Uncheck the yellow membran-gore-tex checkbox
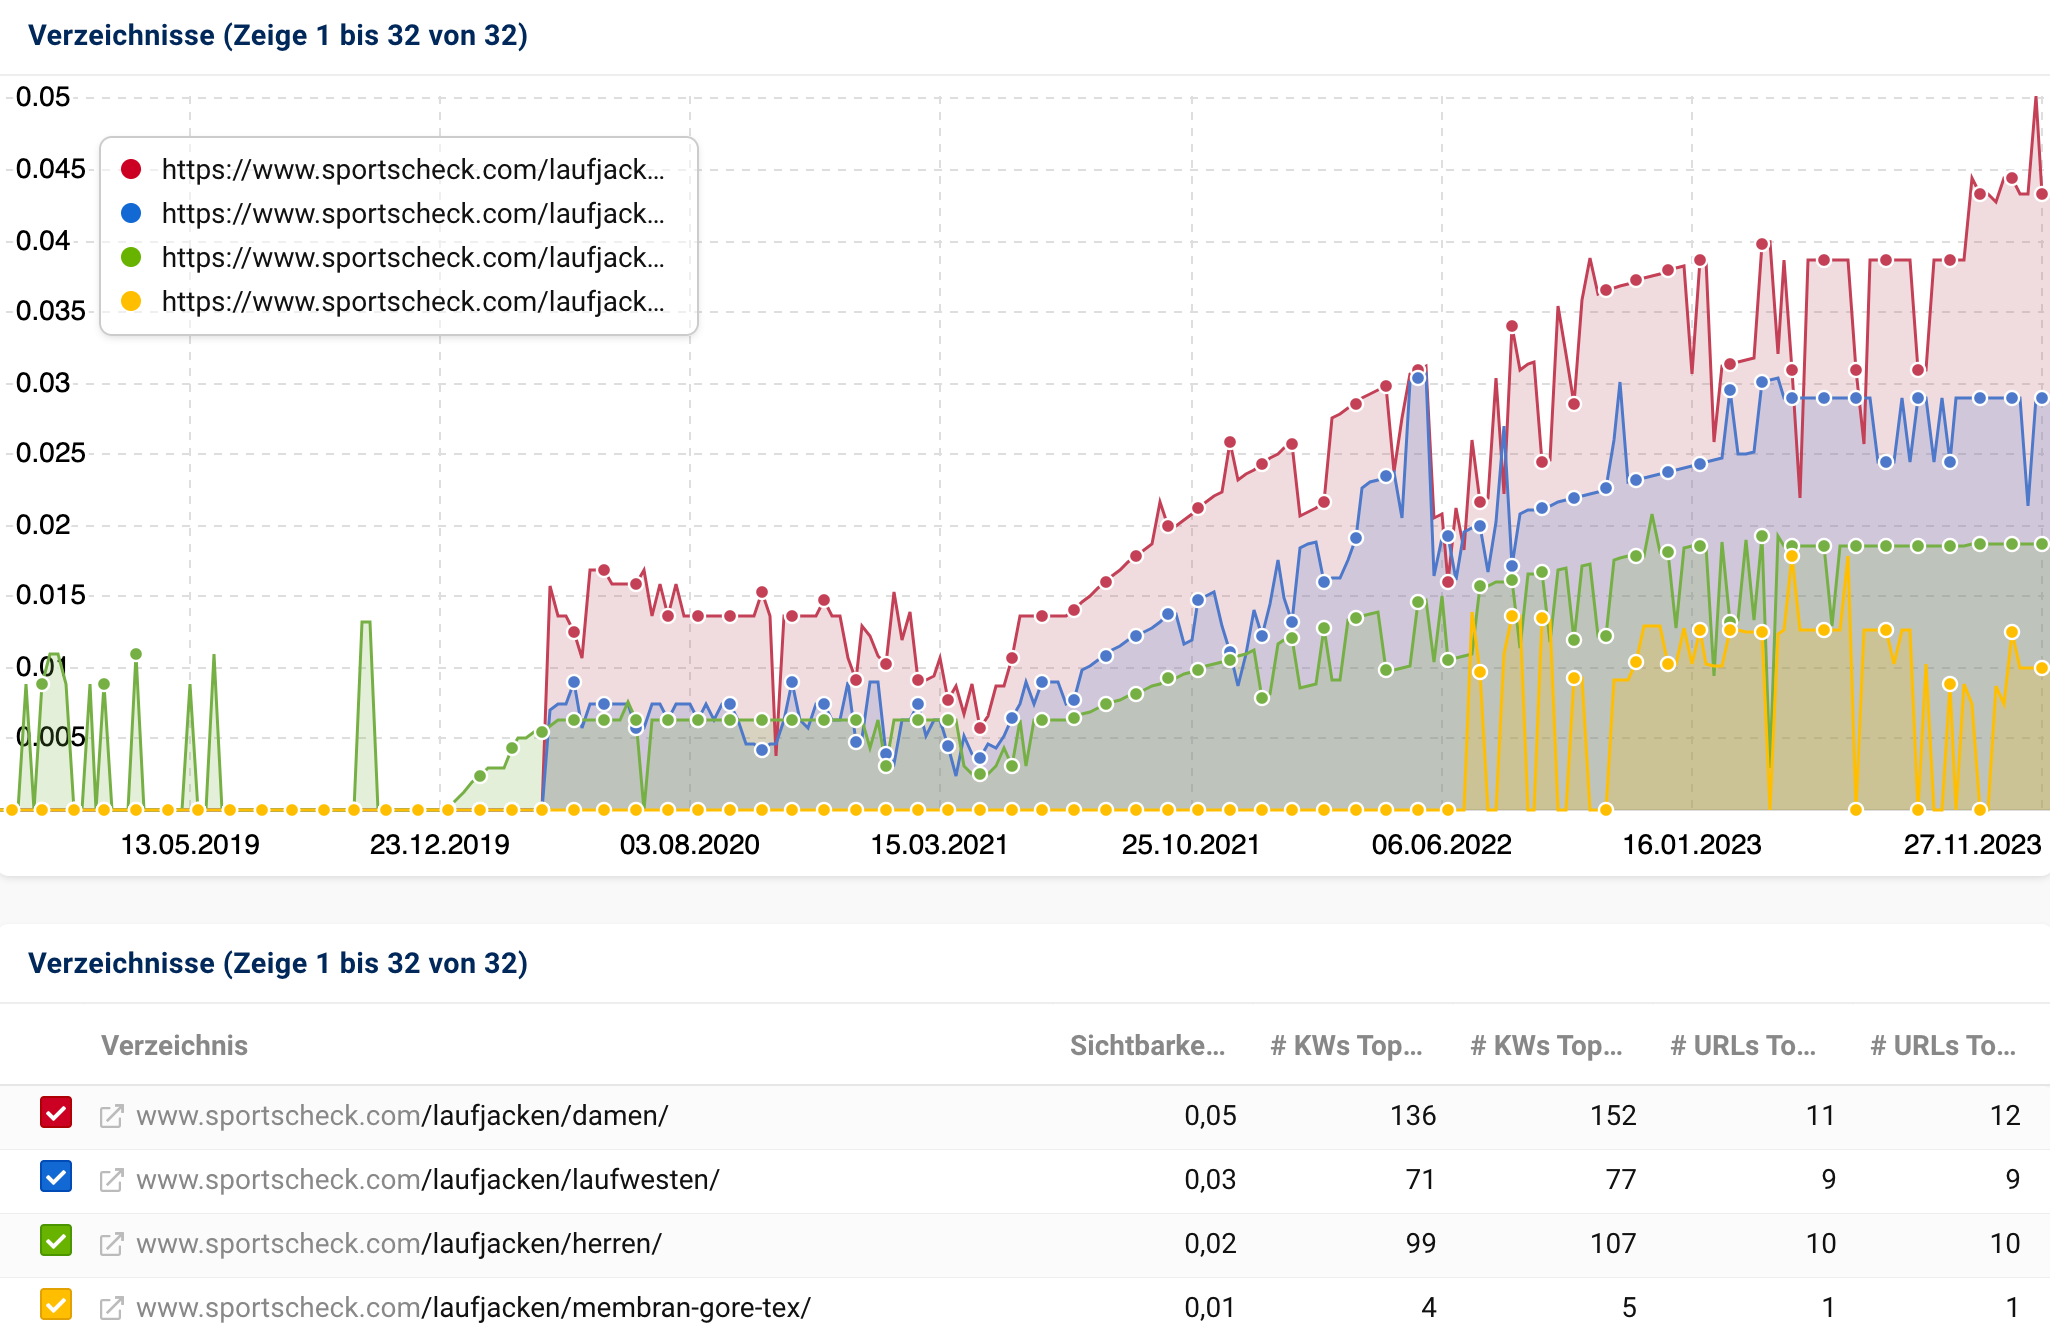The image size is (2050, 1340). tap(56, 1305)
